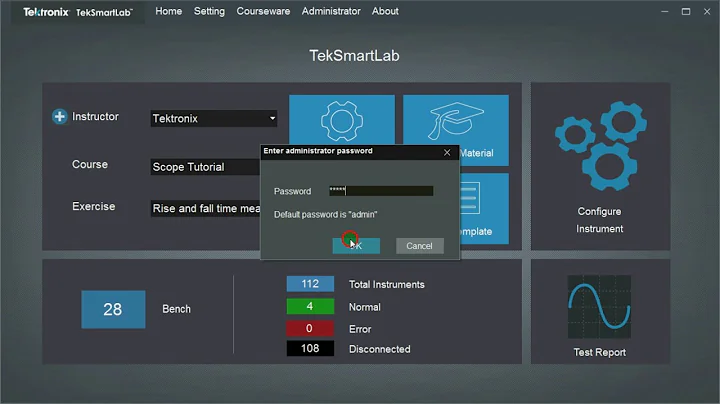Open the Exercise dropdown Rise and fall time

coord(205,208)
